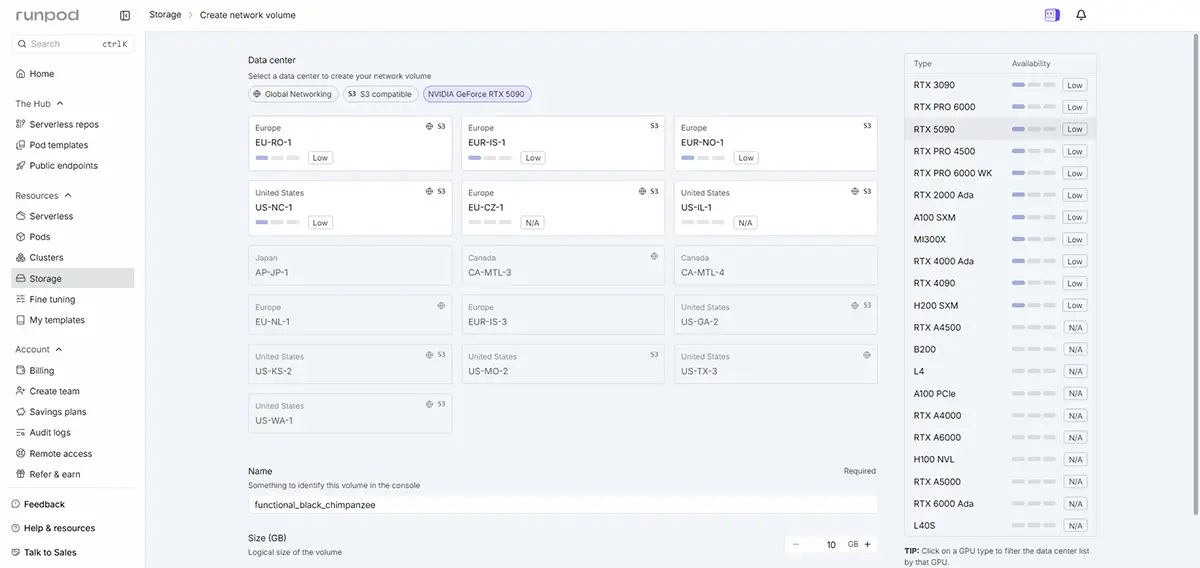Open Pods from the sidebar
This screenshot has height=568, width=1200.
[x=40, y=237]
